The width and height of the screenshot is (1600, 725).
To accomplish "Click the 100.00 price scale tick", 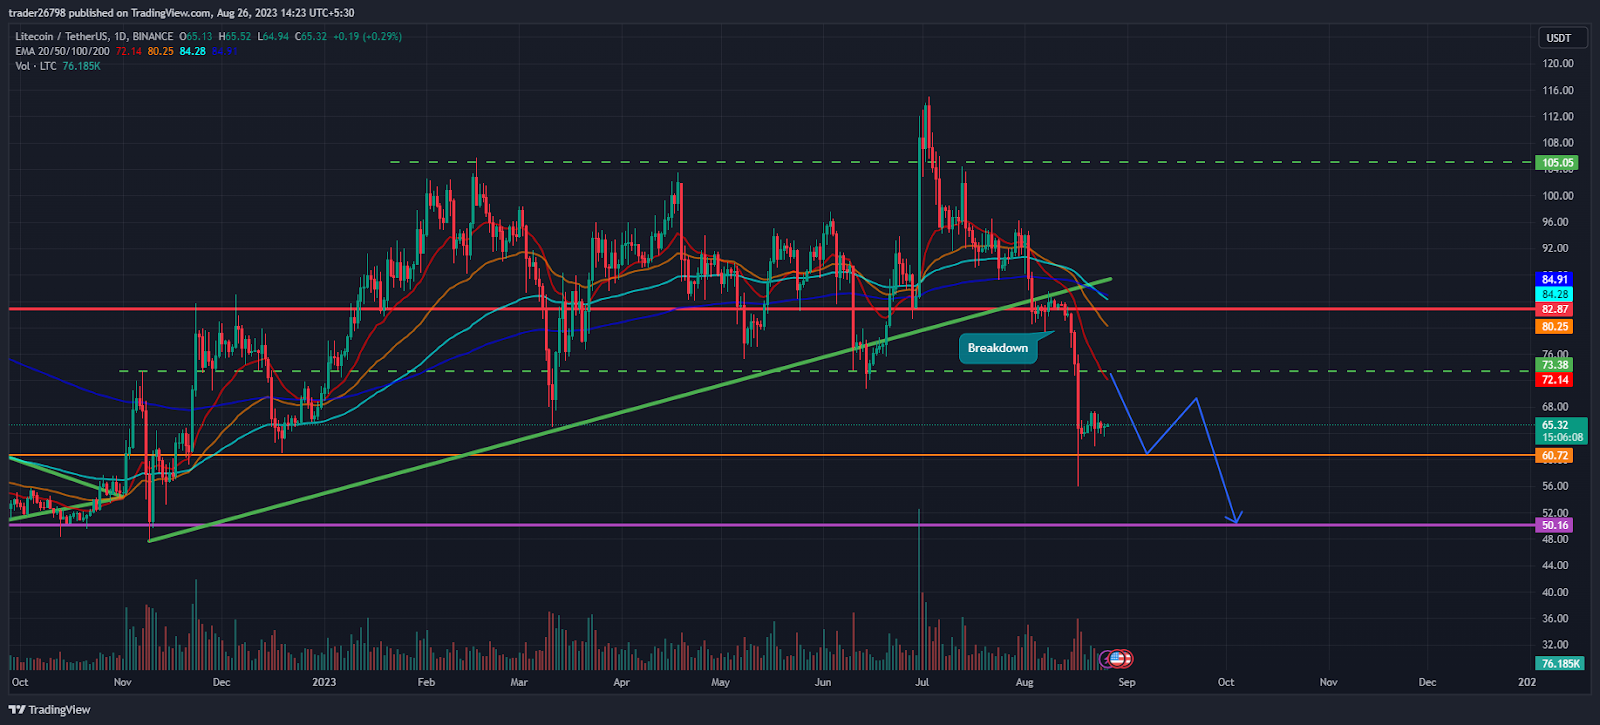I will (x=1558, y=196).
